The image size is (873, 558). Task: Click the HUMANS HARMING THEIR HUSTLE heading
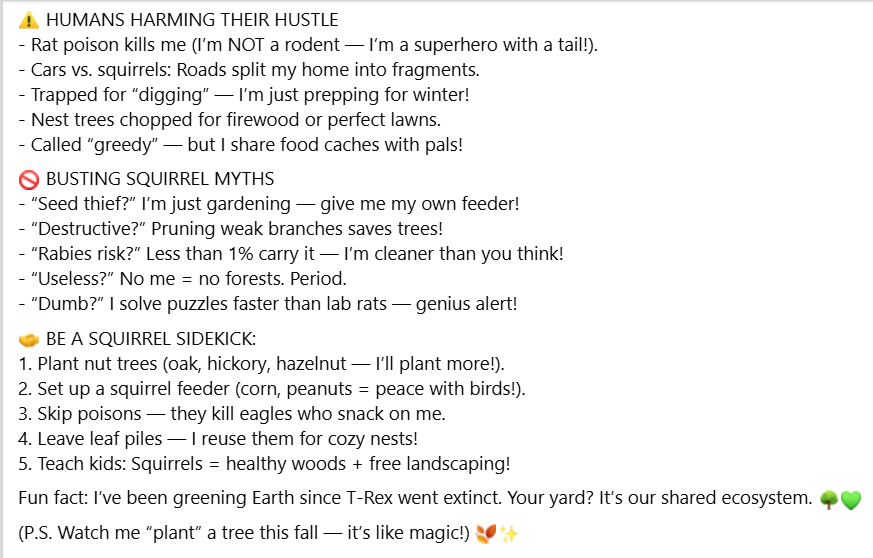[x=192, y=20]
